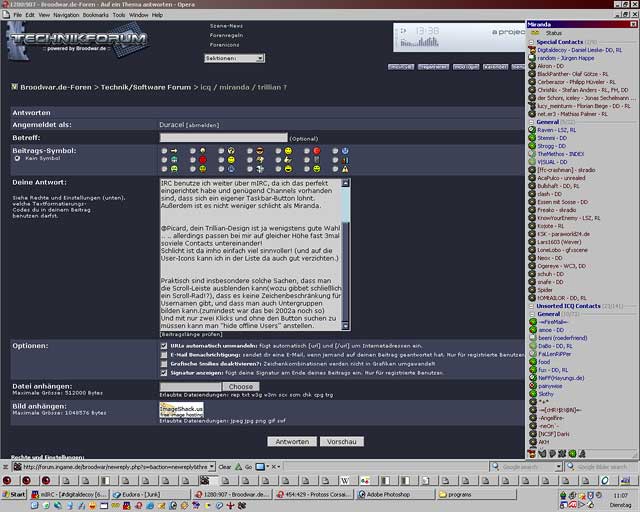Click the Antworten submit button
This screenshot has width=640, height=512.
(292, 442)
